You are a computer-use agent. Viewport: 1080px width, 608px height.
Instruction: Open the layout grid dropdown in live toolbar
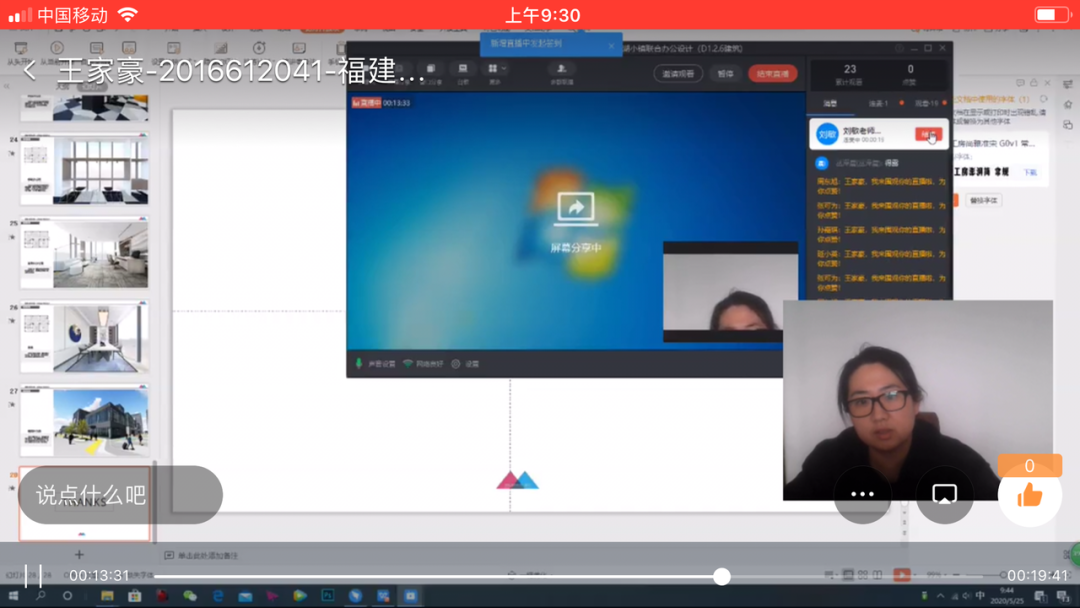[495, 70]
